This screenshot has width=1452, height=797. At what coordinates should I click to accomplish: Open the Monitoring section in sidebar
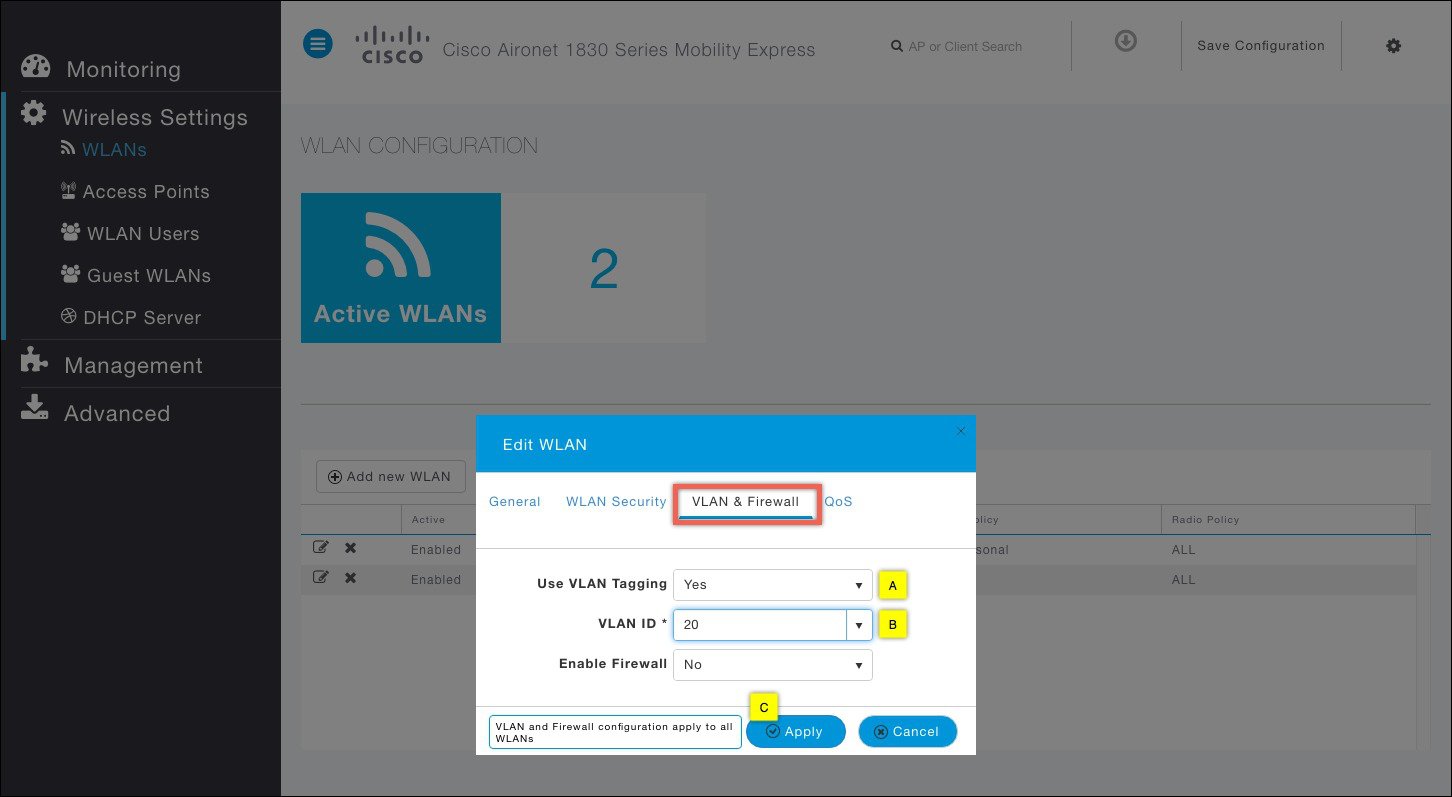coord(123,69)
